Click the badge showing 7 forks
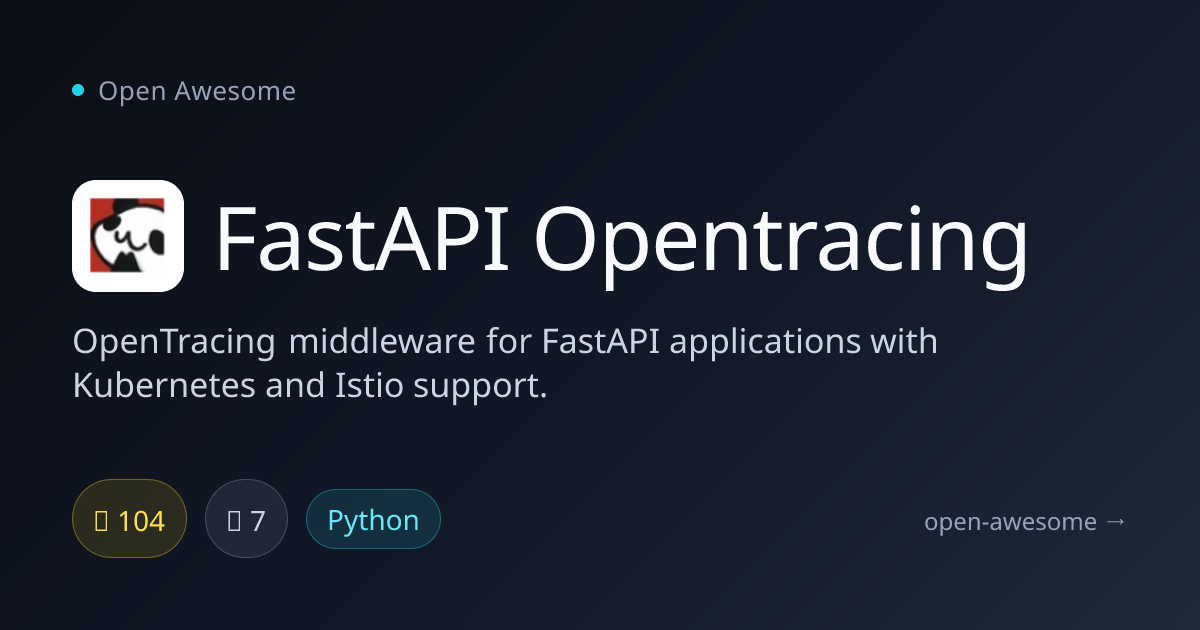Screen dimensions: 1200x630 coord(246,519)
